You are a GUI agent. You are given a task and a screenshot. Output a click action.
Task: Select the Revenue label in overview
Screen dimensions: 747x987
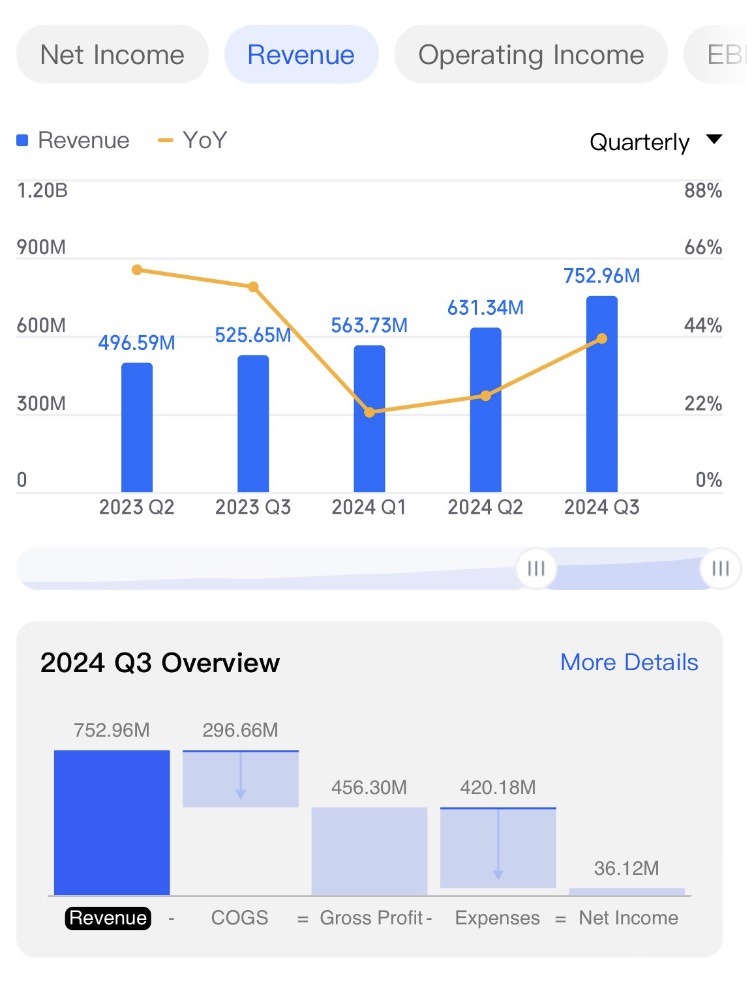click(x=108, y=918)
